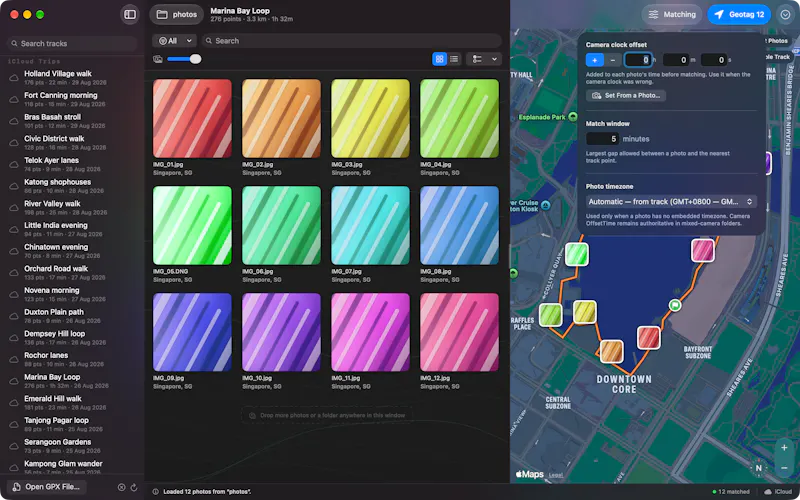Click the thumbnail size photo icon

pos(158,59)
